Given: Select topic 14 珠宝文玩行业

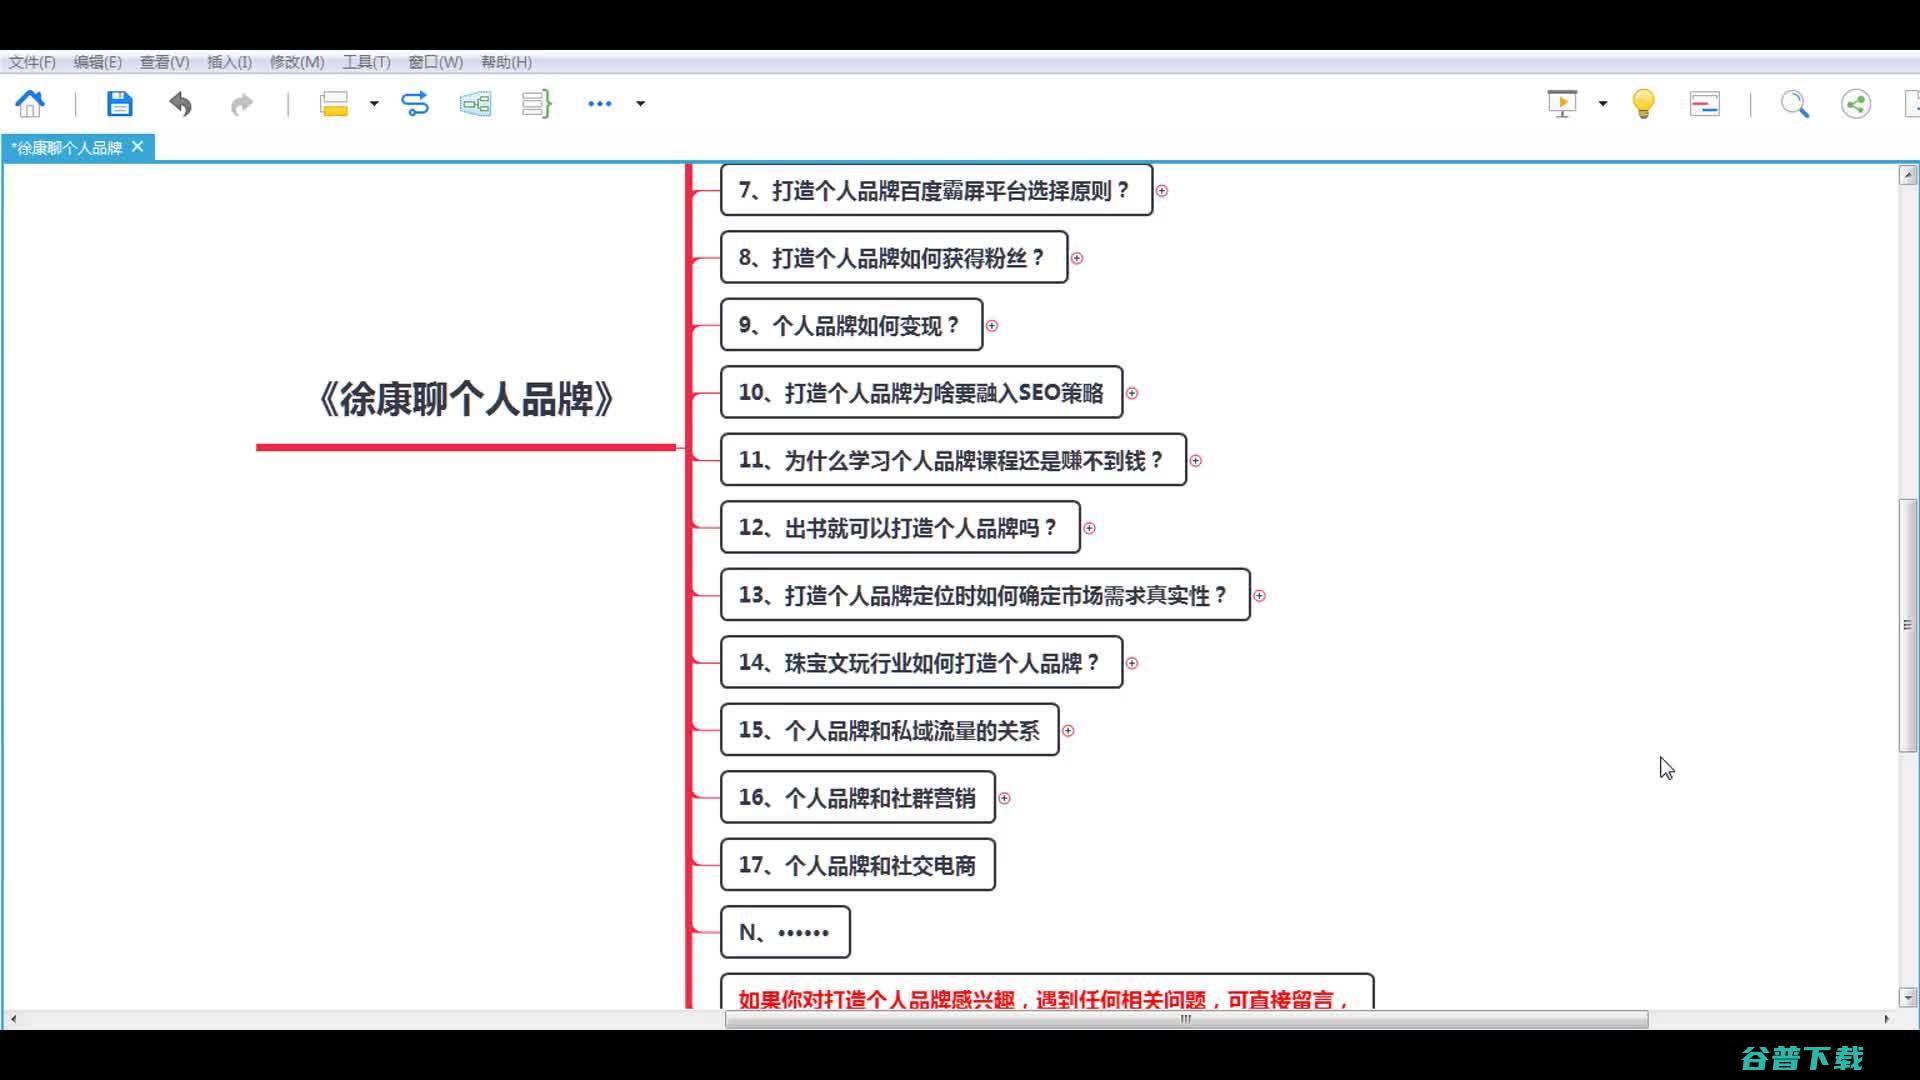Looking at the screenshot, I should tap(921, 662).
